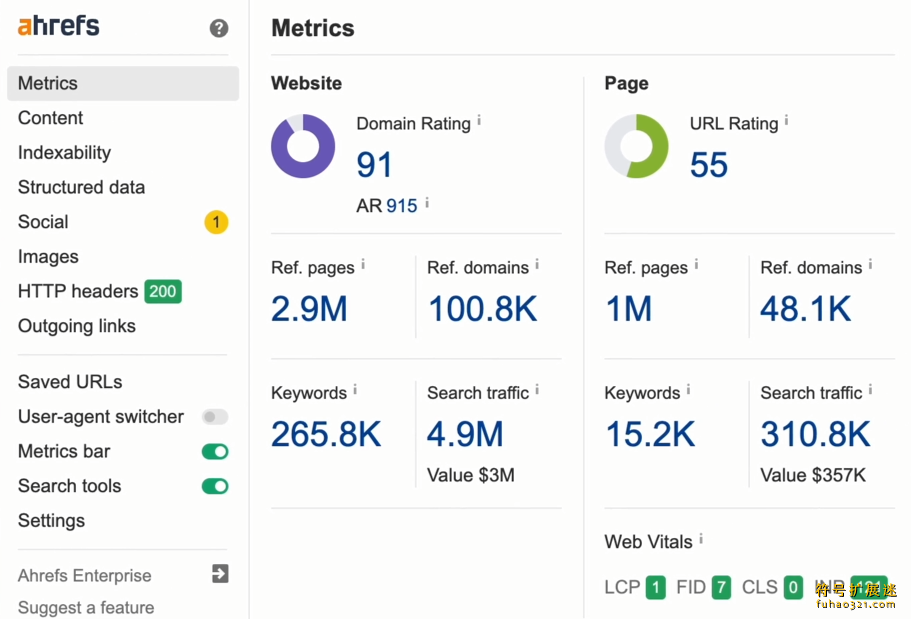Viewport: 911px width, 619px height.
Task: Click the AR value 915
Action: [401, 206]
